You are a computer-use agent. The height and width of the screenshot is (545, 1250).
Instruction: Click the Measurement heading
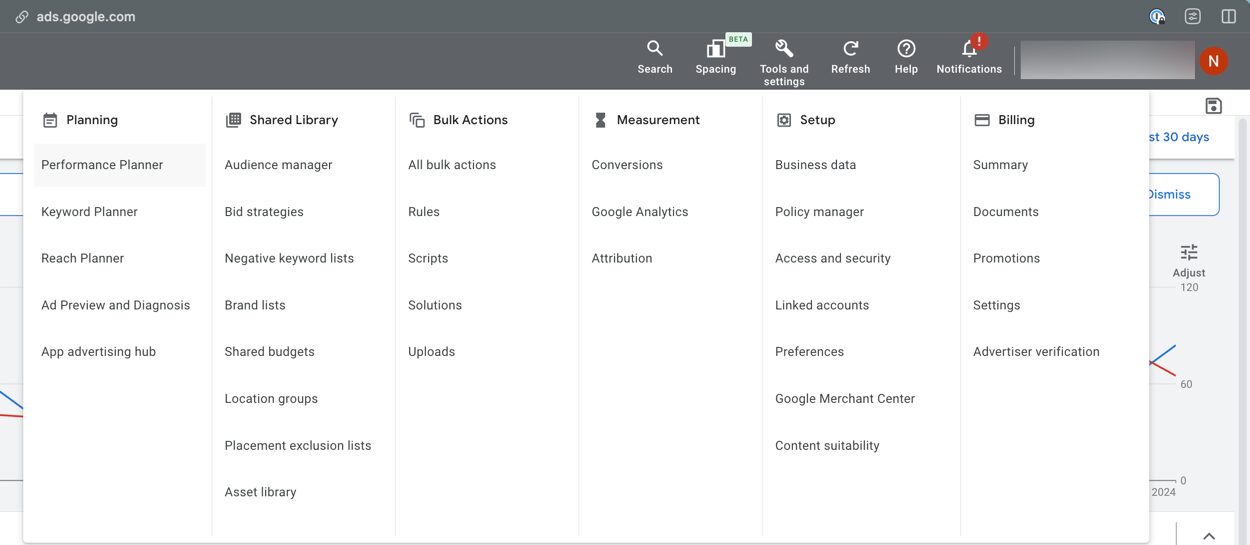pyautogui.click(x=658, y=120)
